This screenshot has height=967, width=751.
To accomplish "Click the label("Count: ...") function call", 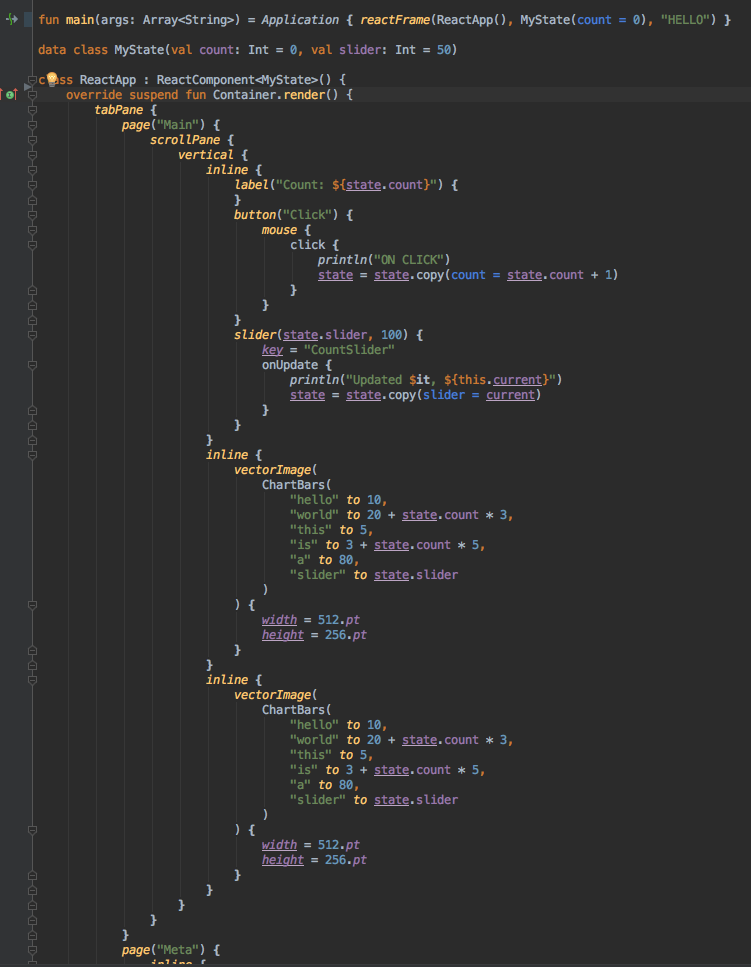I will [x=252, y=185].
